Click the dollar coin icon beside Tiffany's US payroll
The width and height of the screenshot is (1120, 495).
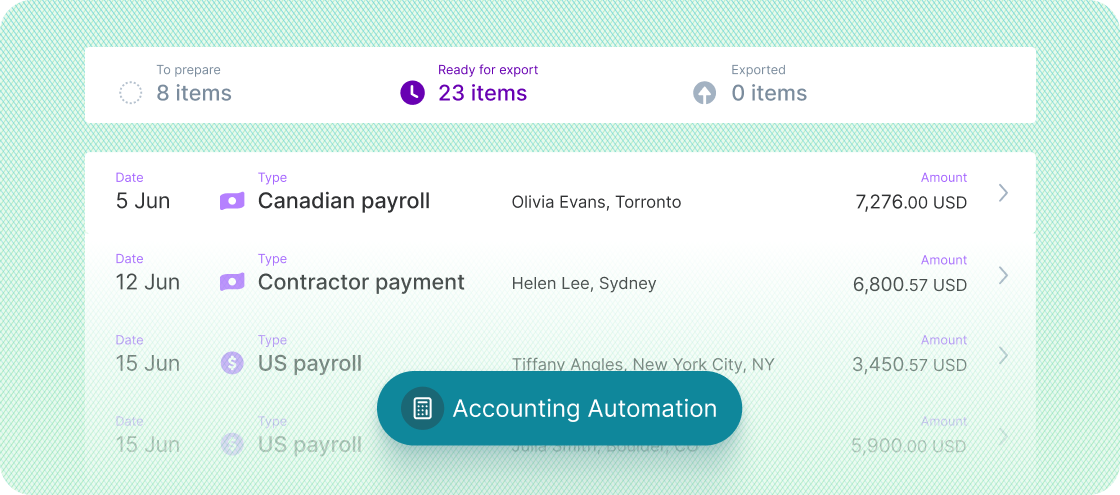pyautogui.click(x=232, y=363)
